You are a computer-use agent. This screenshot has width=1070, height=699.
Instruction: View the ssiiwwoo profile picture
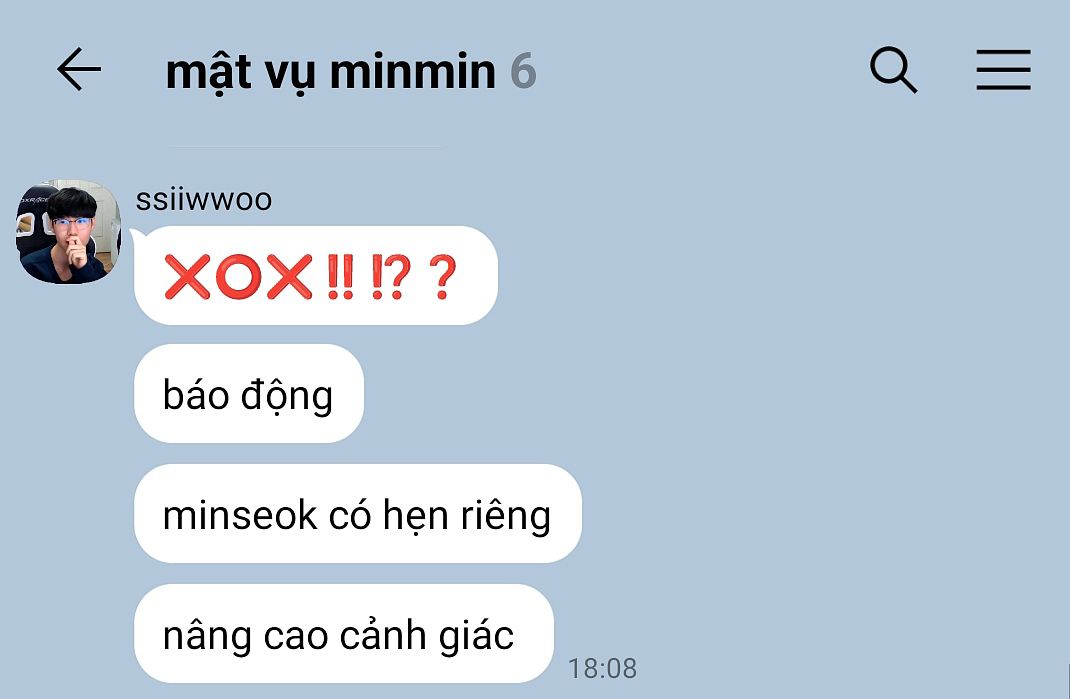coord(68,231)
